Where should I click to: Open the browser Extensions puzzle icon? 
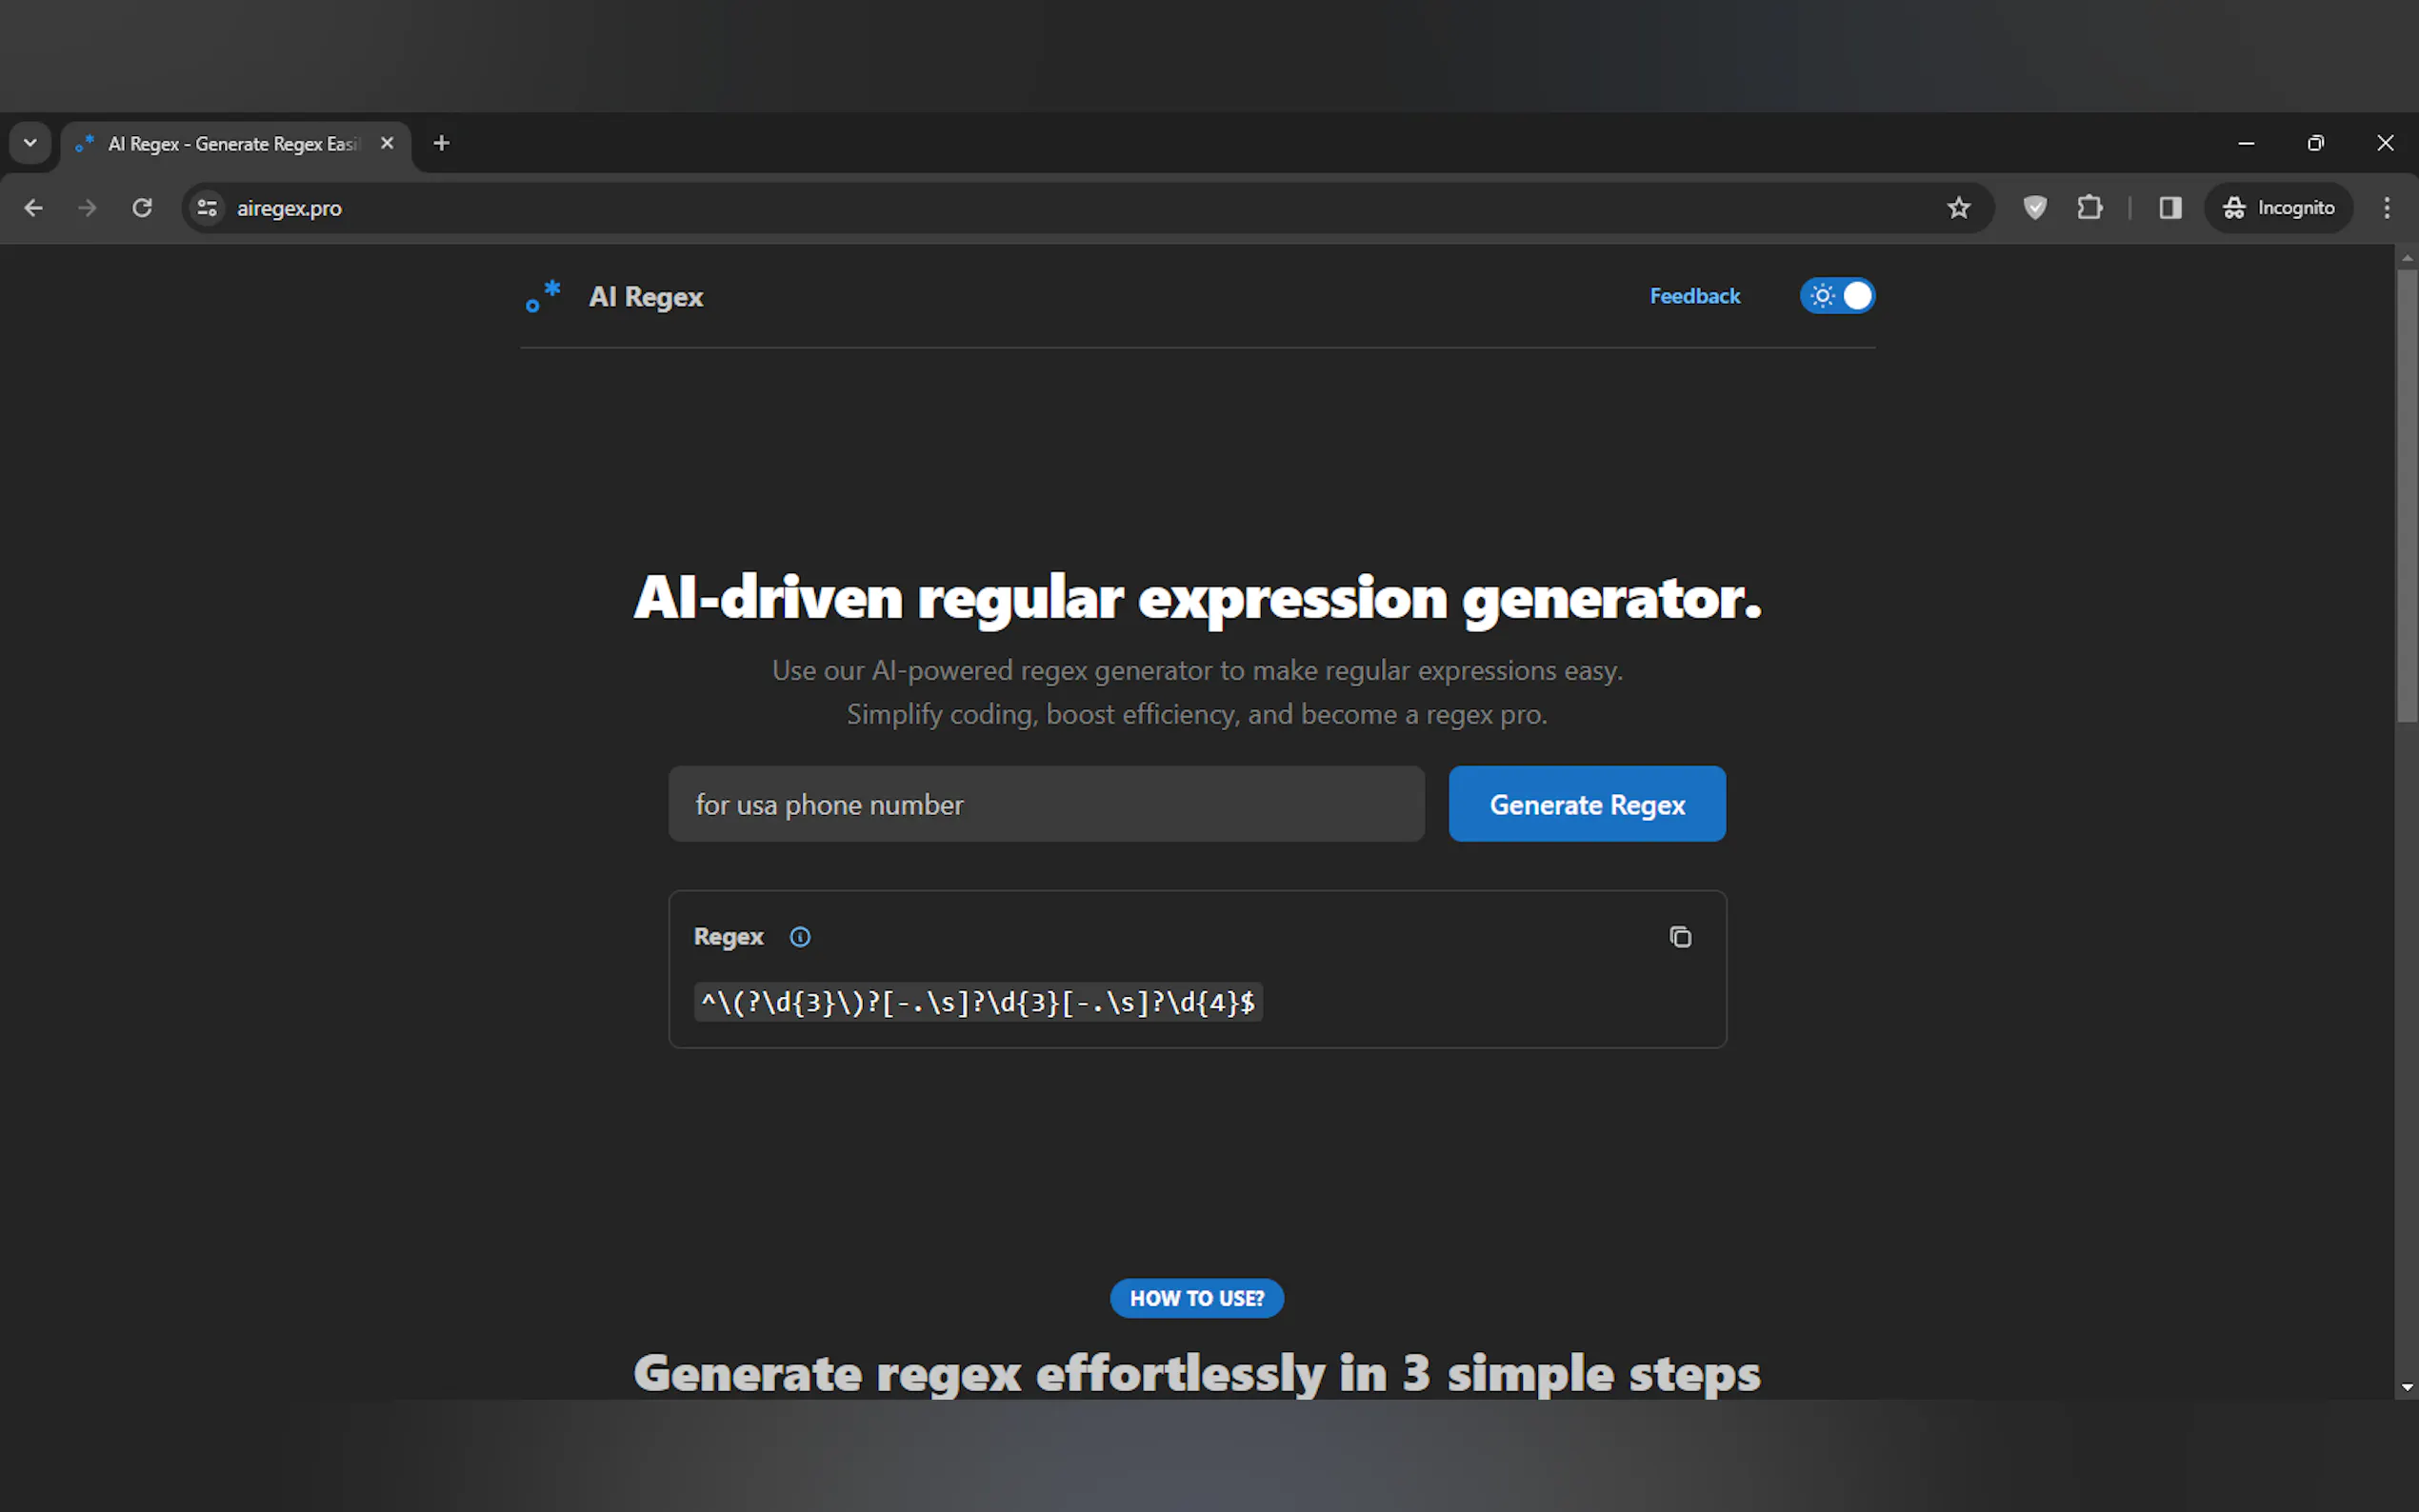coord(2089,208)
